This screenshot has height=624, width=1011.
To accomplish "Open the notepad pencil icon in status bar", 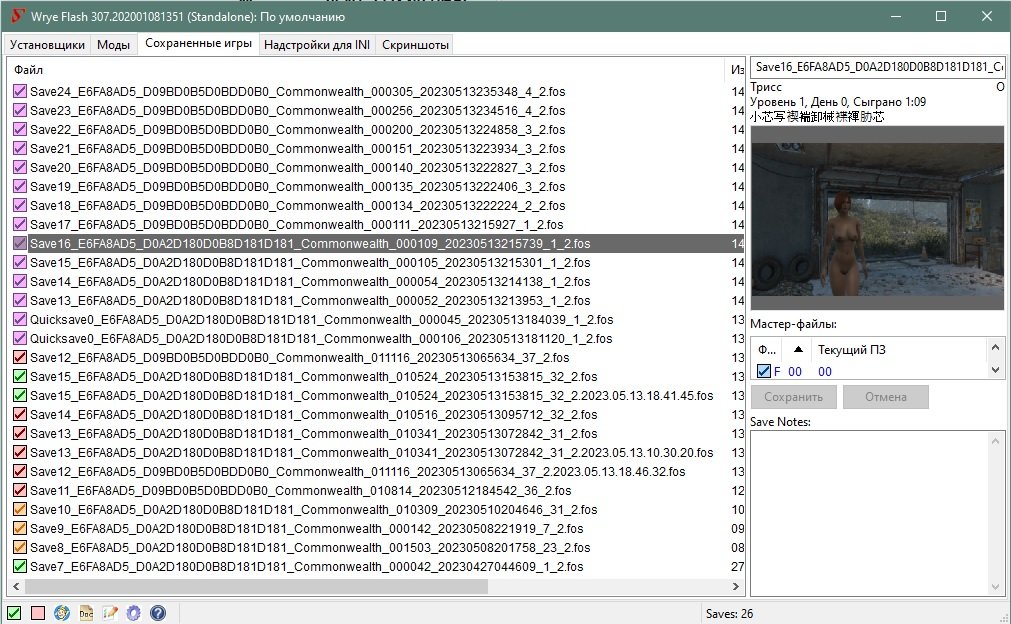I will click(110, 612).
